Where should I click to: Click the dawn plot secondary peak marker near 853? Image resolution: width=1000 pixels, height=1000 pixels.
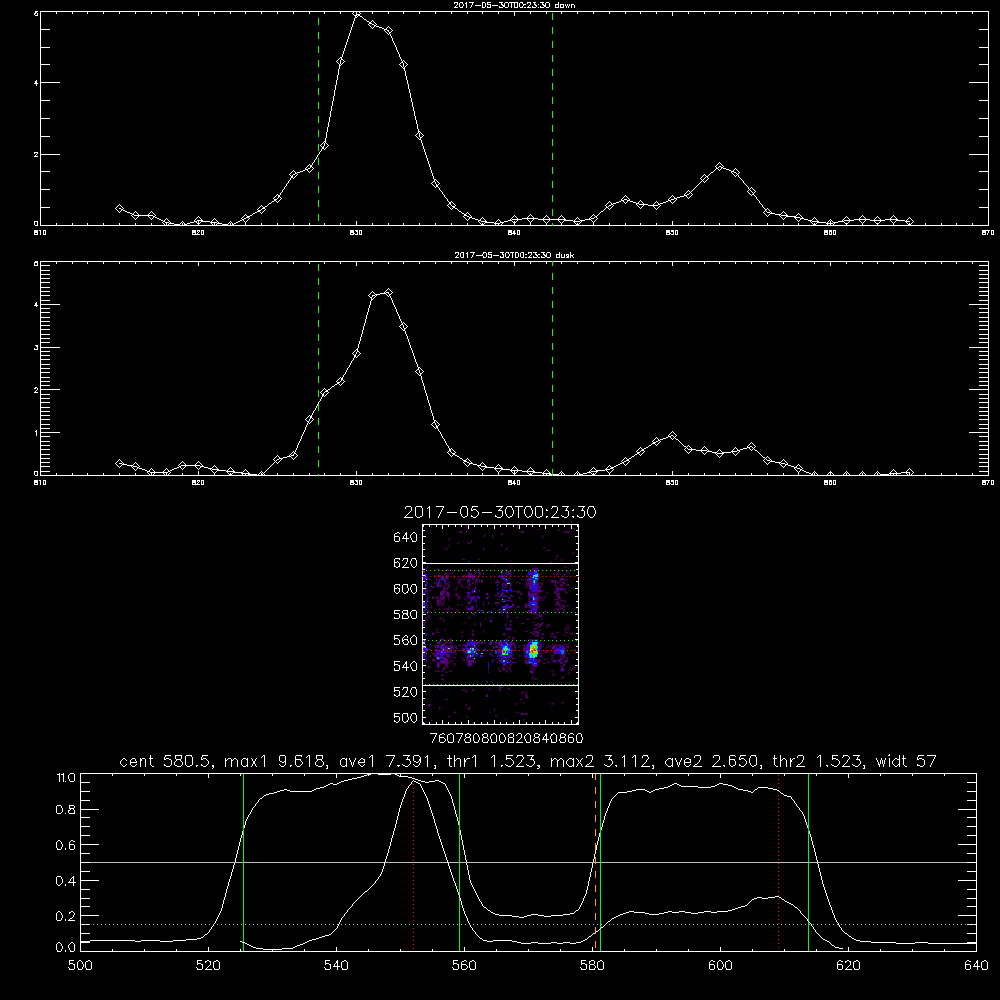(x=720, y=166)
